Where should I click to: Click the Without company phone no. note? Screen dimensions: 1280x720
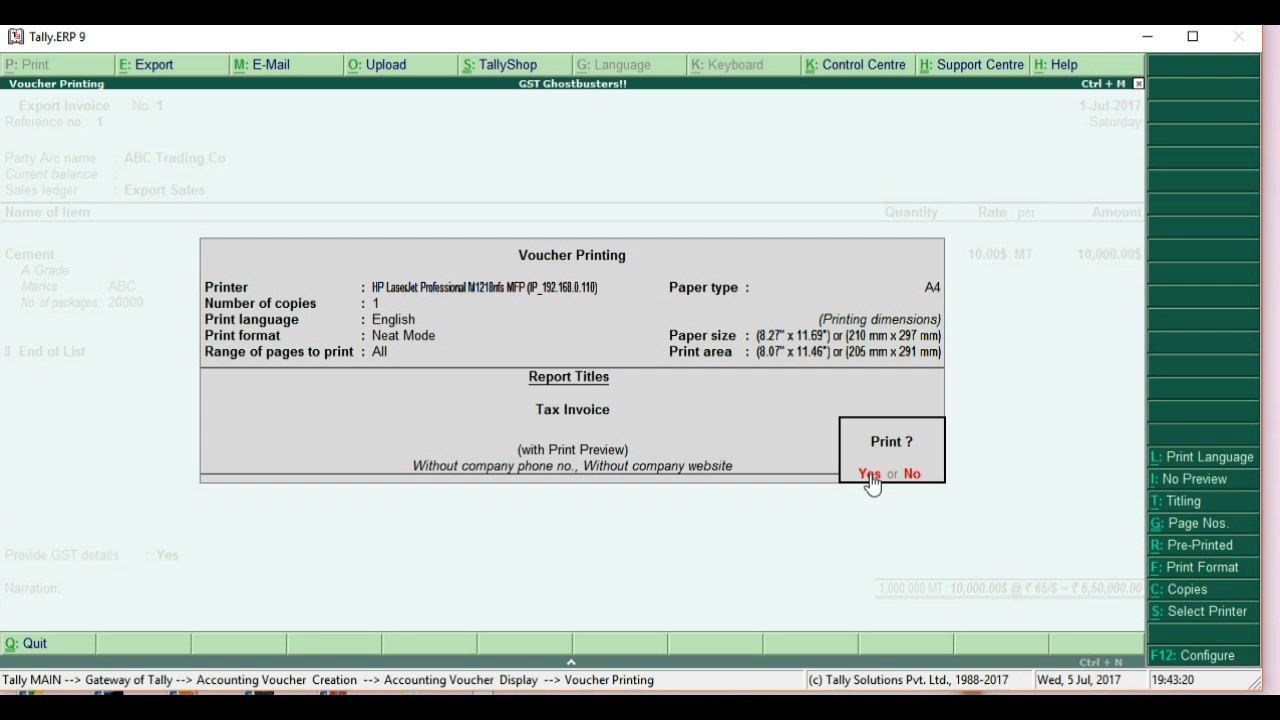click(x=495, y=466)
